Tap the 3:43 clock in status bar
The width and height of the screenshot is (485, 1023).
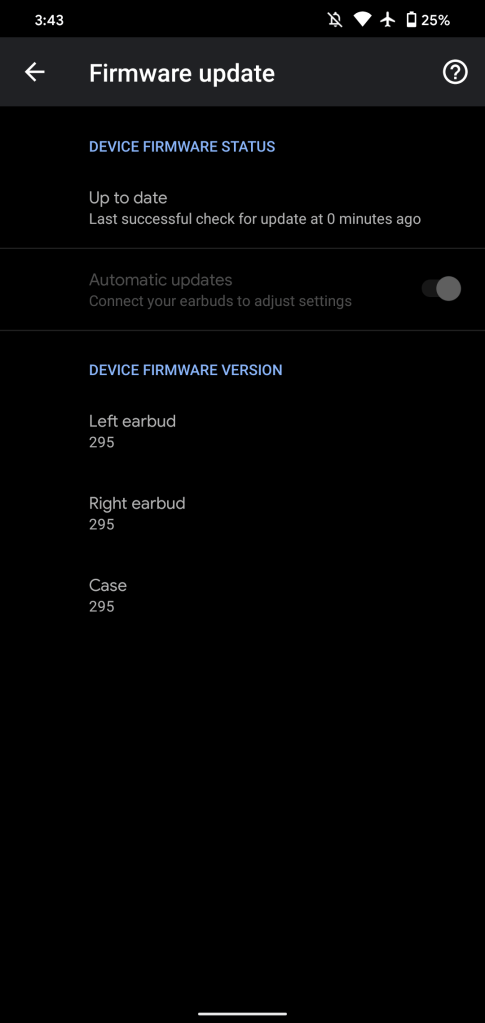(49, 20)
